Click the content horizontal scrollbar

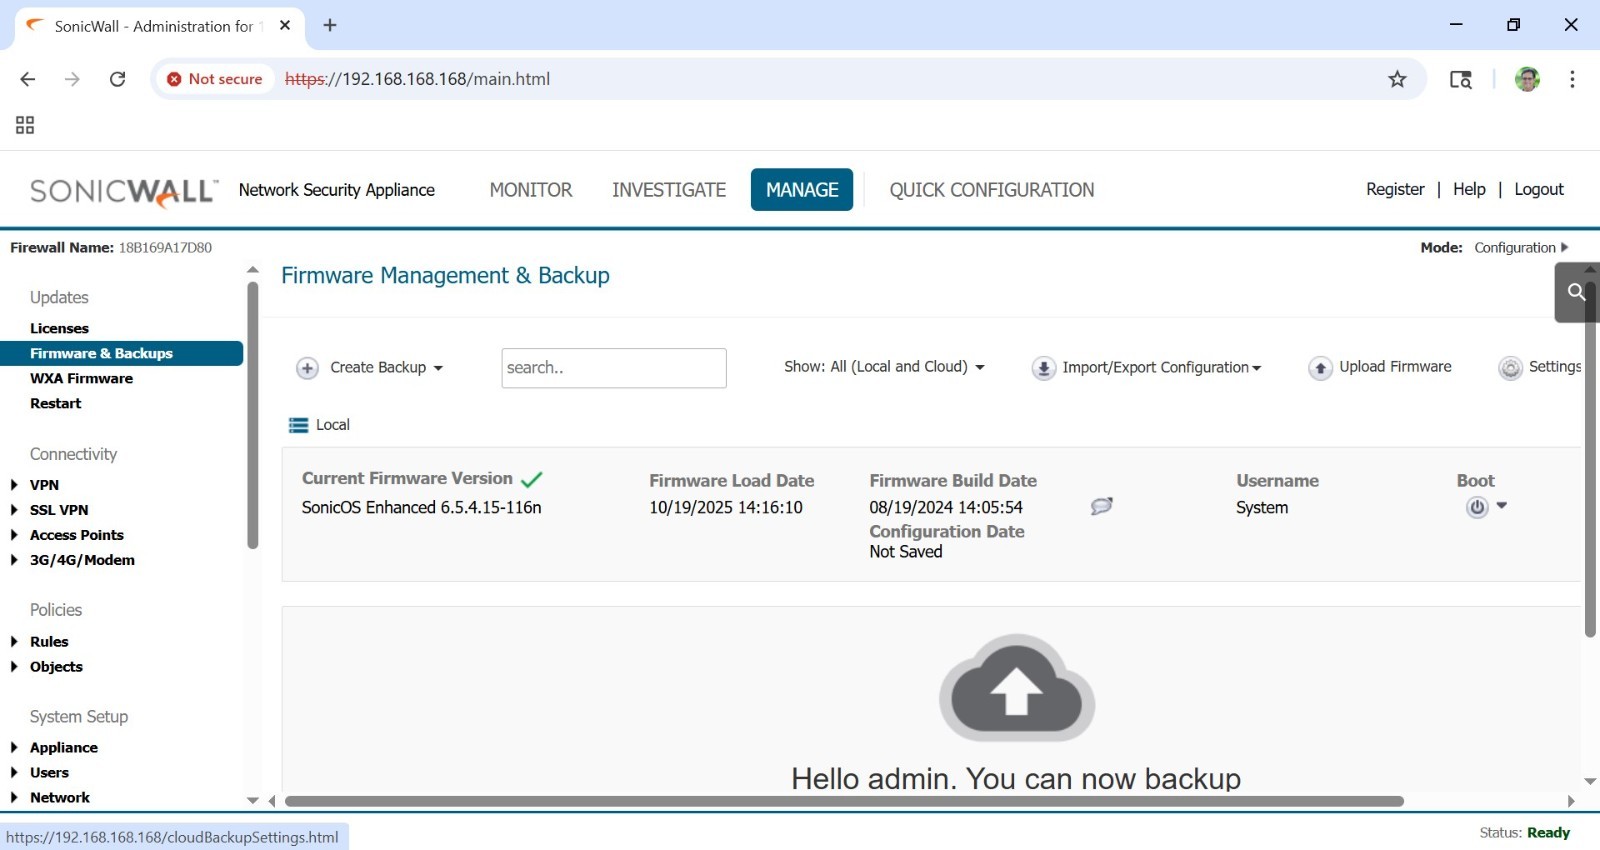844,801
